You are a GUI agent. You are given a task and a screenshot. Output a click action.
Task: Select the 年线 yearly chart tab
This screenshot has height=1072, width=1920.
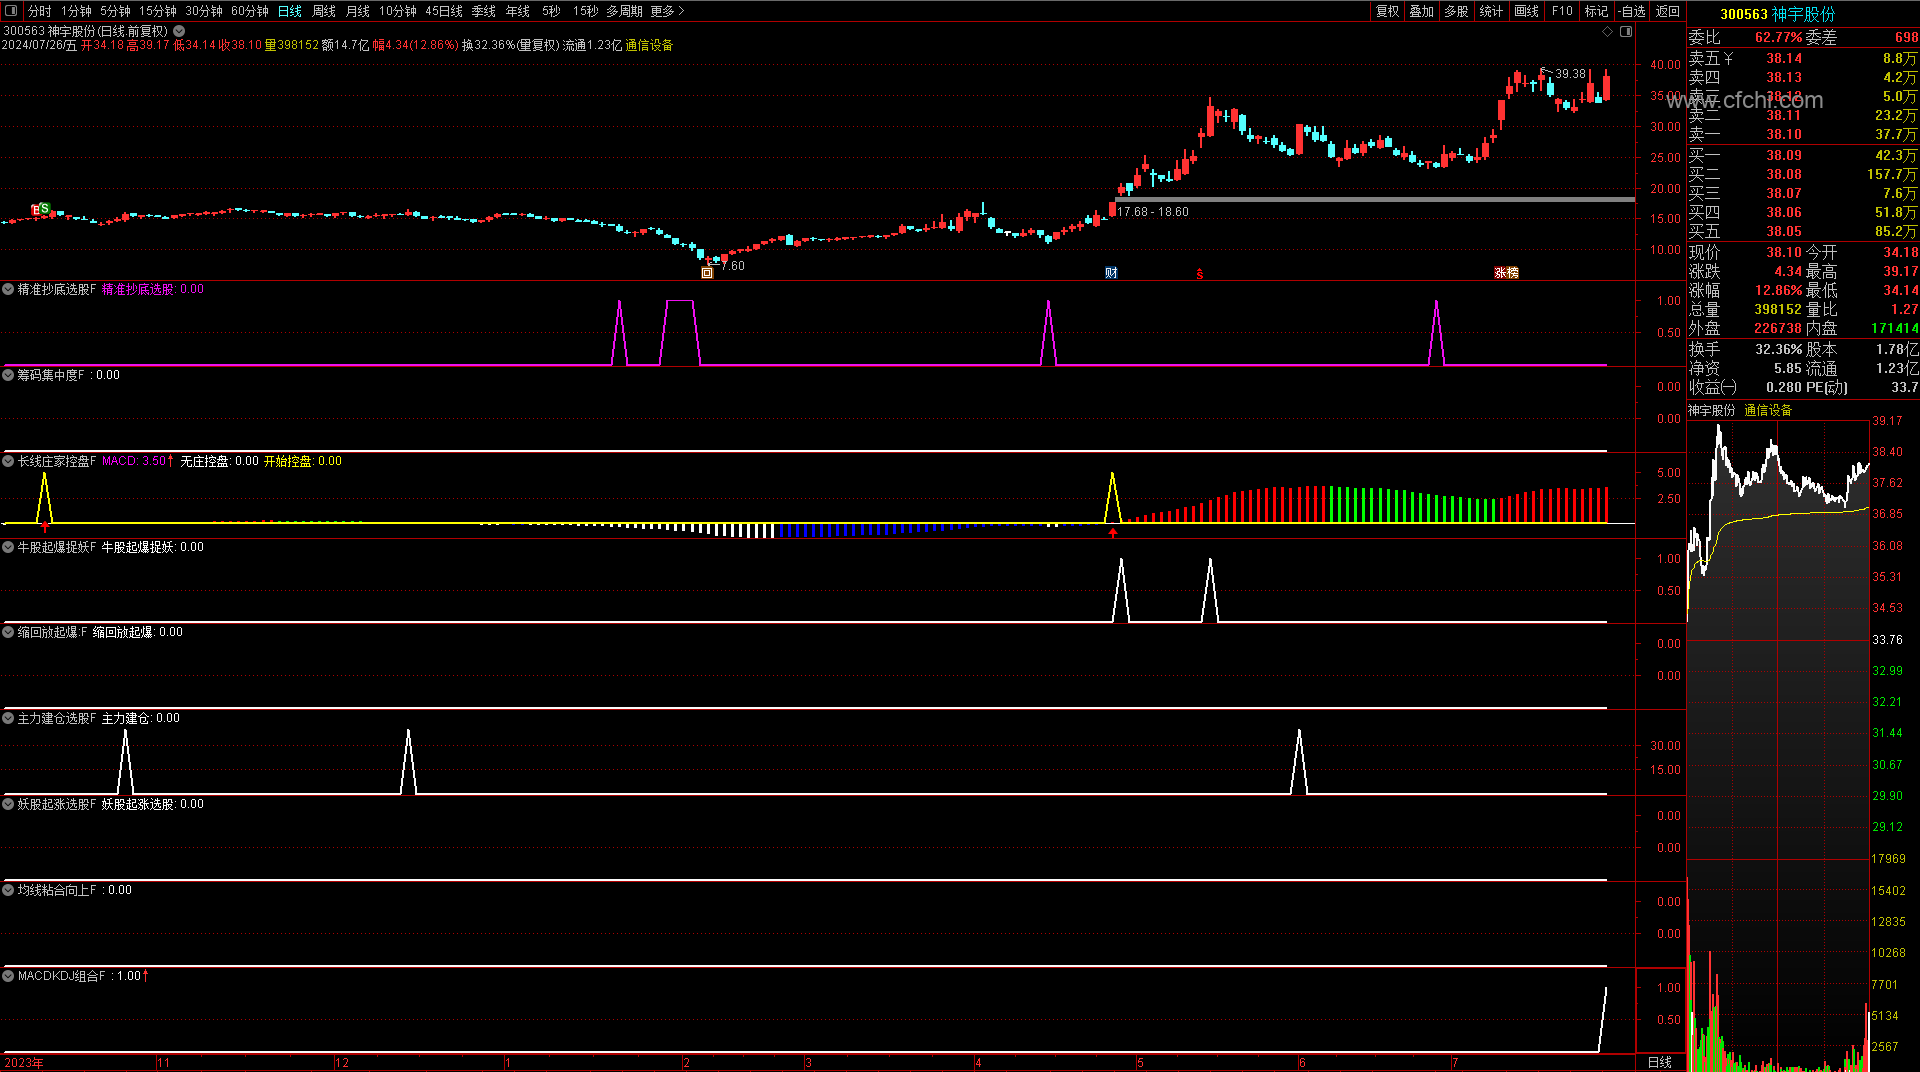click(x=518, y=11)
